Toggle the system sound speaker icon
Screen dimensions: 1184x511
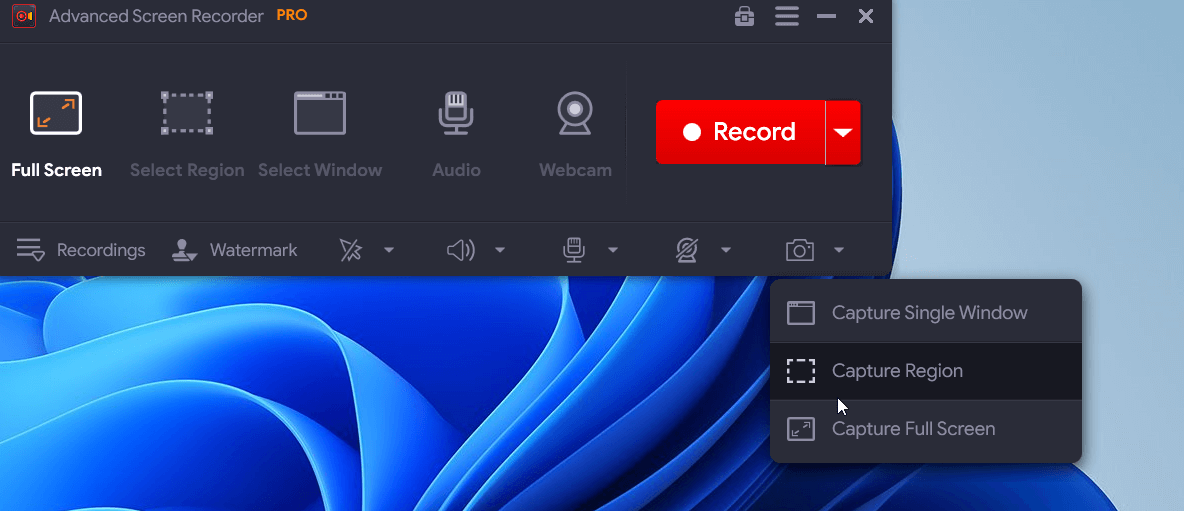point(460,250)
